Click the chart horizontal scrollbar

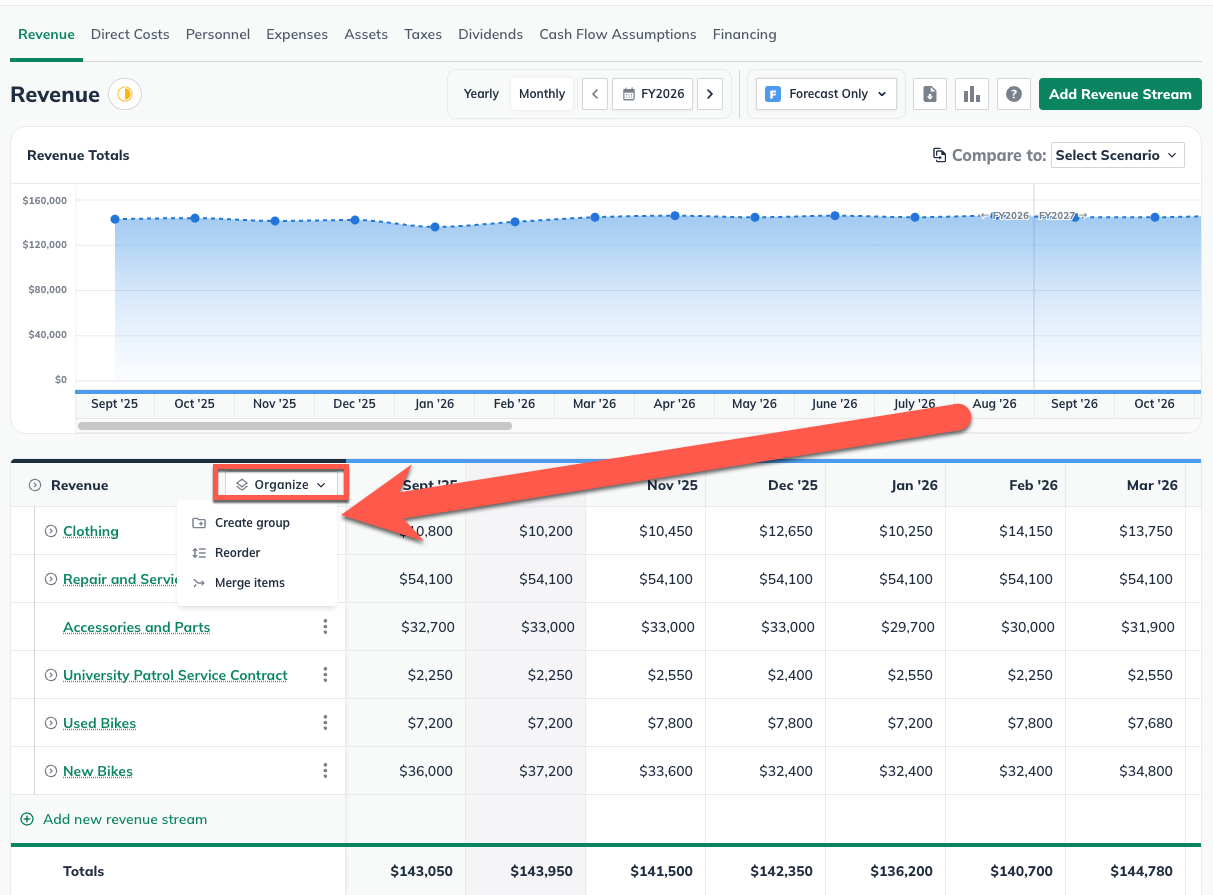coord(294,426)
